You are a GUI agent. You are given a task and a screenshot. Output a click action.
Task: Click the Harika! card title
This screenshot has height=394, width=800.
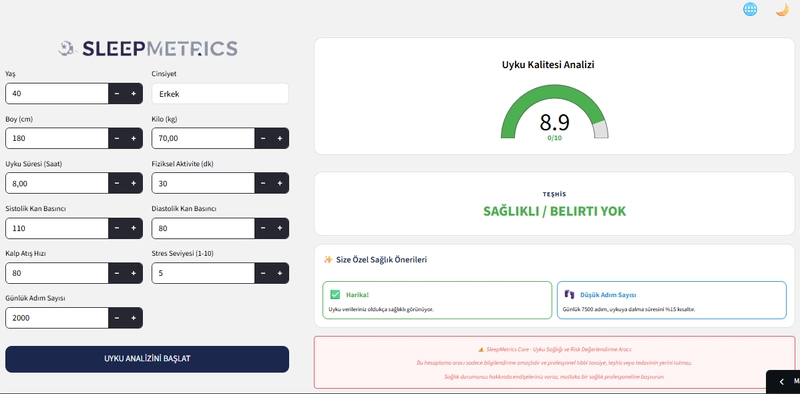(x=357, y=295)
